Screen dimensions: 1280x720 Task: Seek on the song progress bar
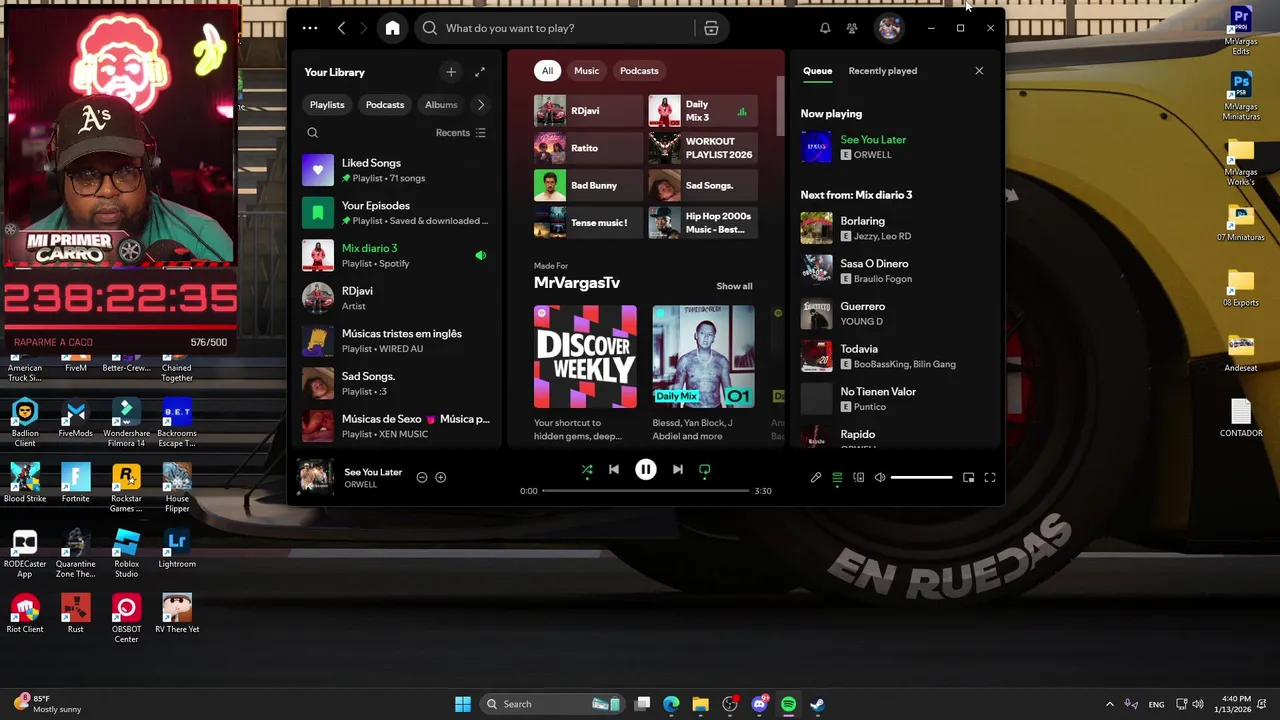pyautogui.click(x=645, y=491)
